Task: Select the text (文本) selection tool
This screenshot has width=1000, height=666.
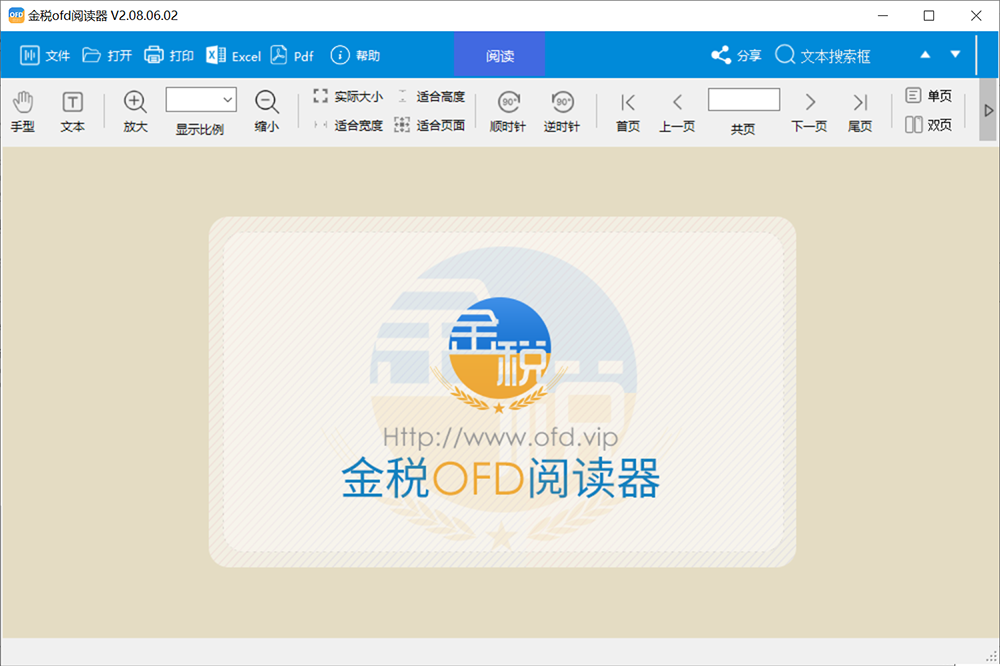Action: 72,108
